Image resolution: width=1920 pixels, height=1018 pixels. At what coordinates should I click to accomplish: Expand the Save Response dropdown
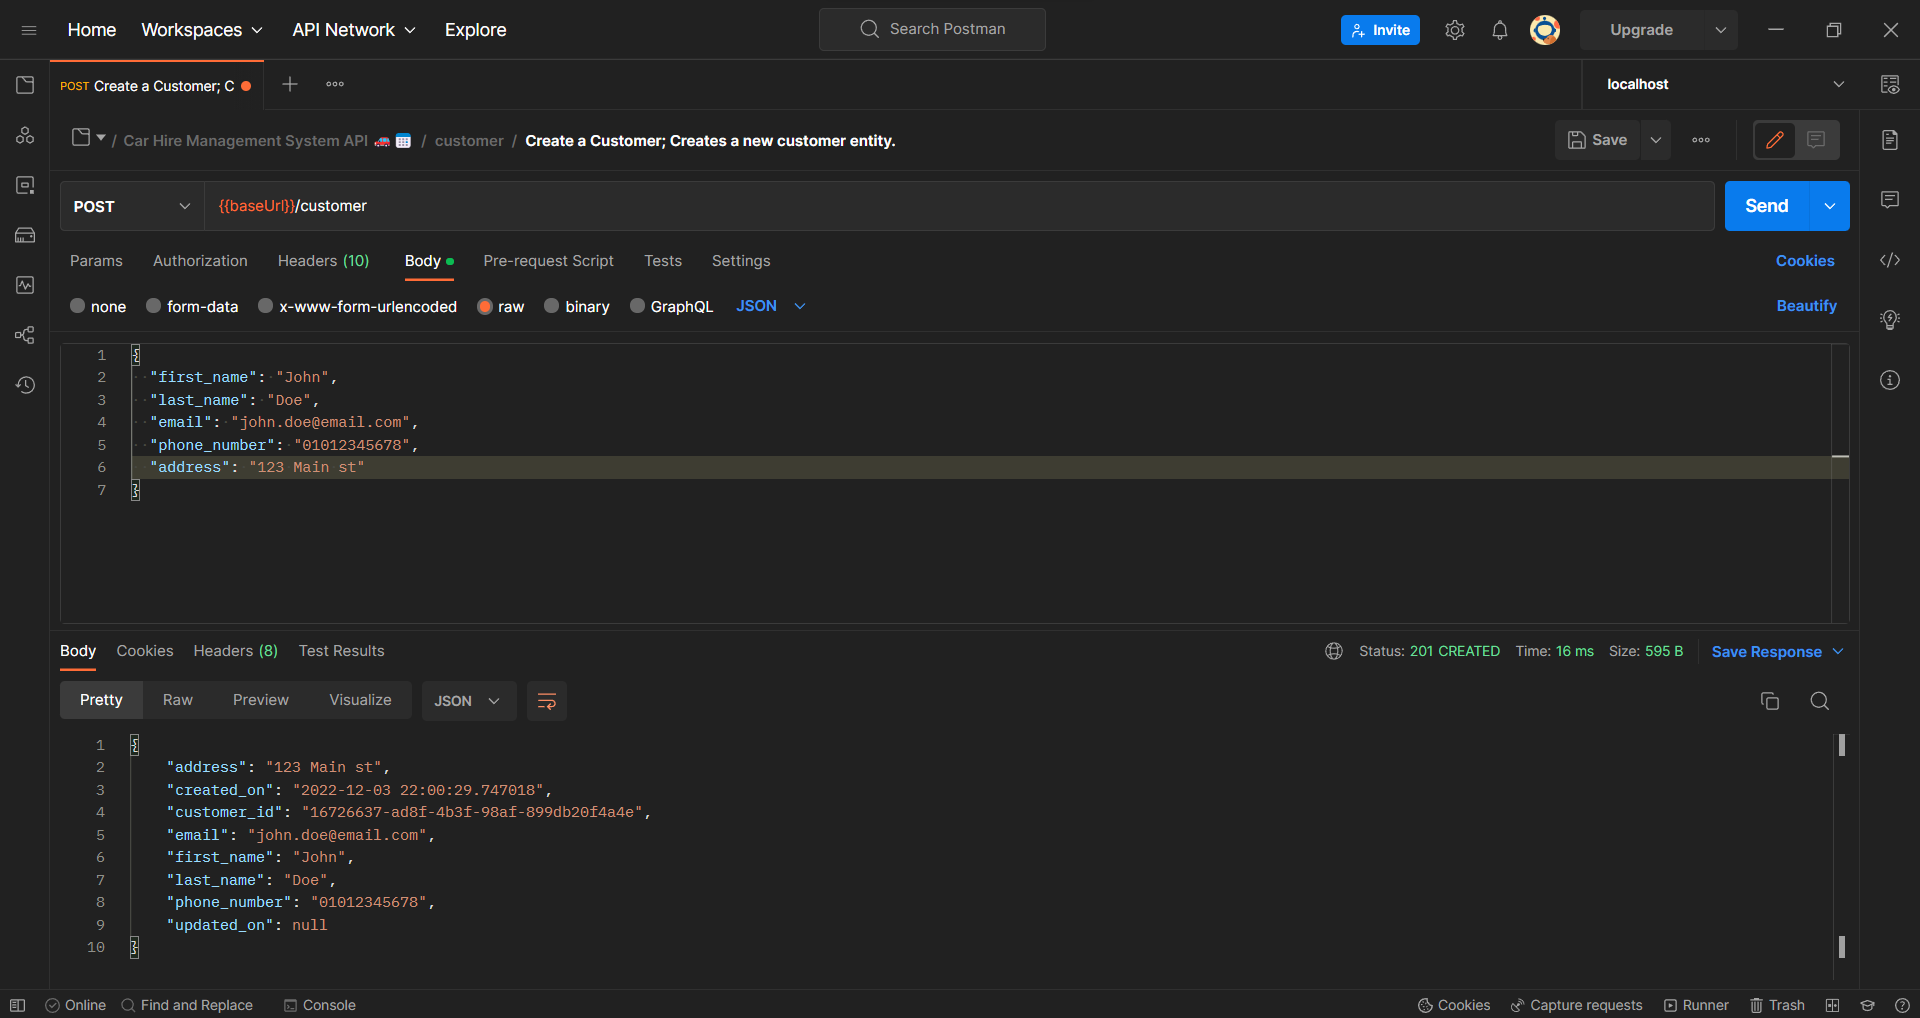1838,651
